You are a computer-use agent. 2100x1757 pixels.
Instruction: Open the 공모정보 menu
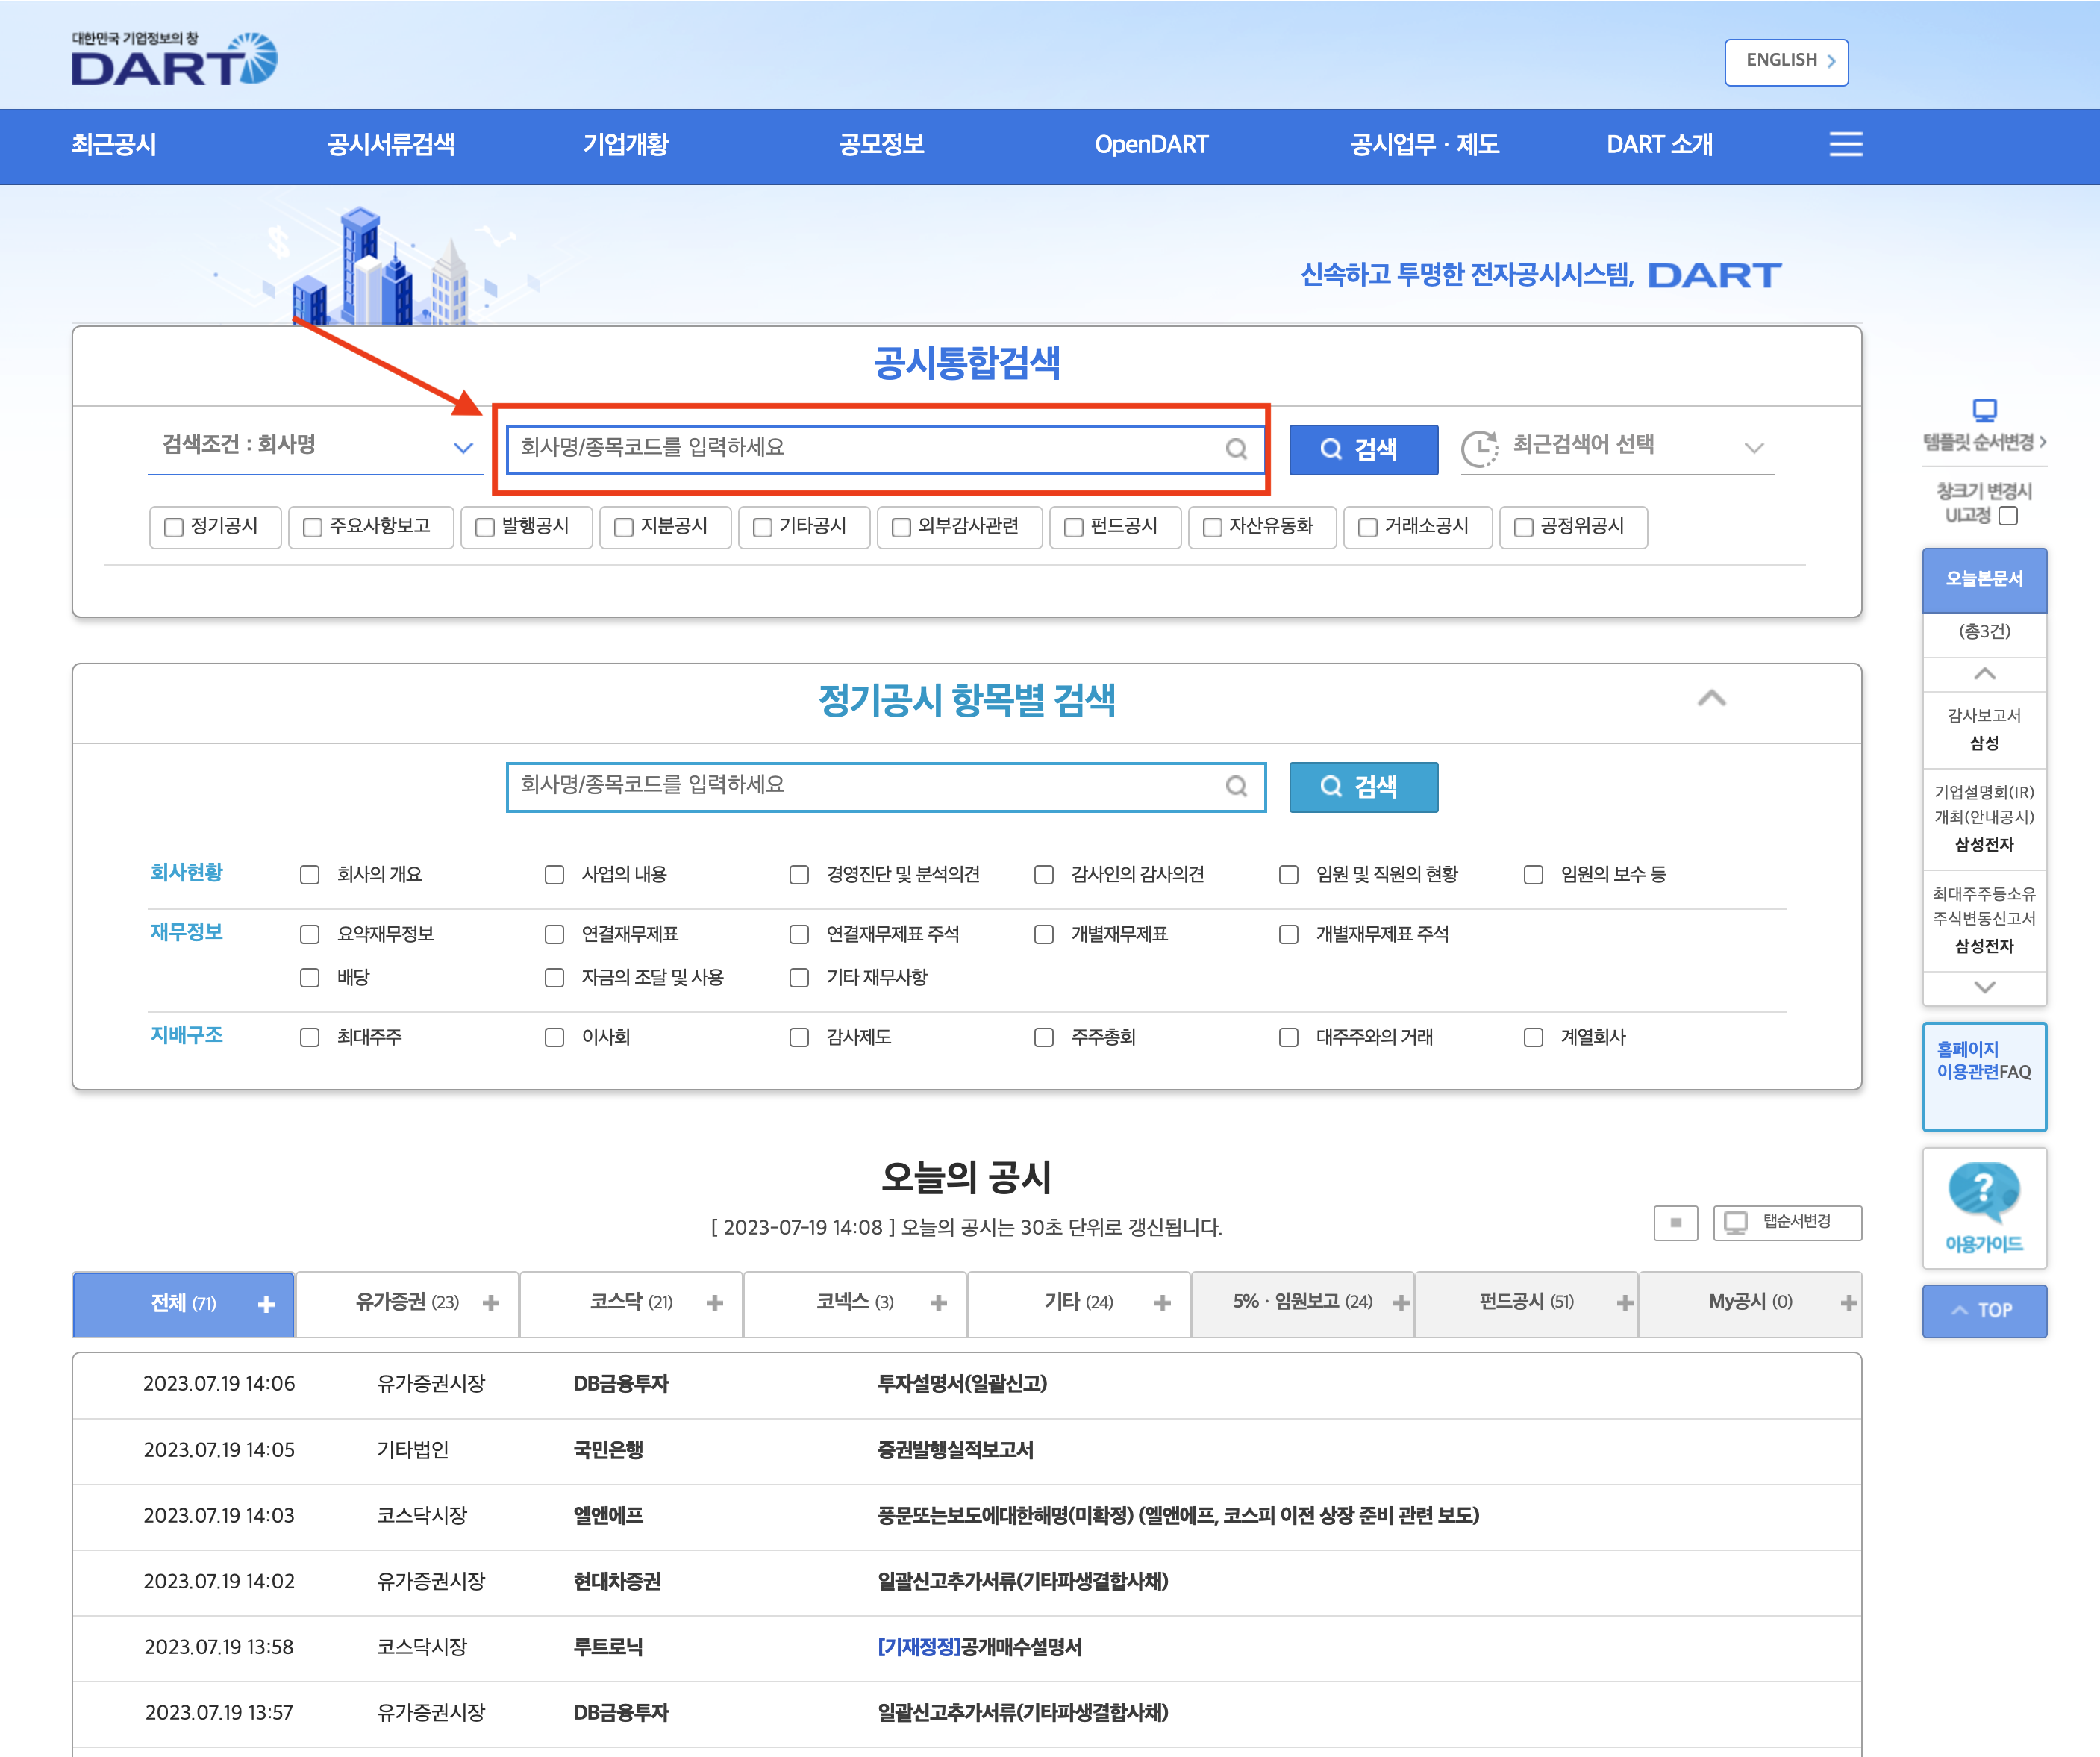881,144
